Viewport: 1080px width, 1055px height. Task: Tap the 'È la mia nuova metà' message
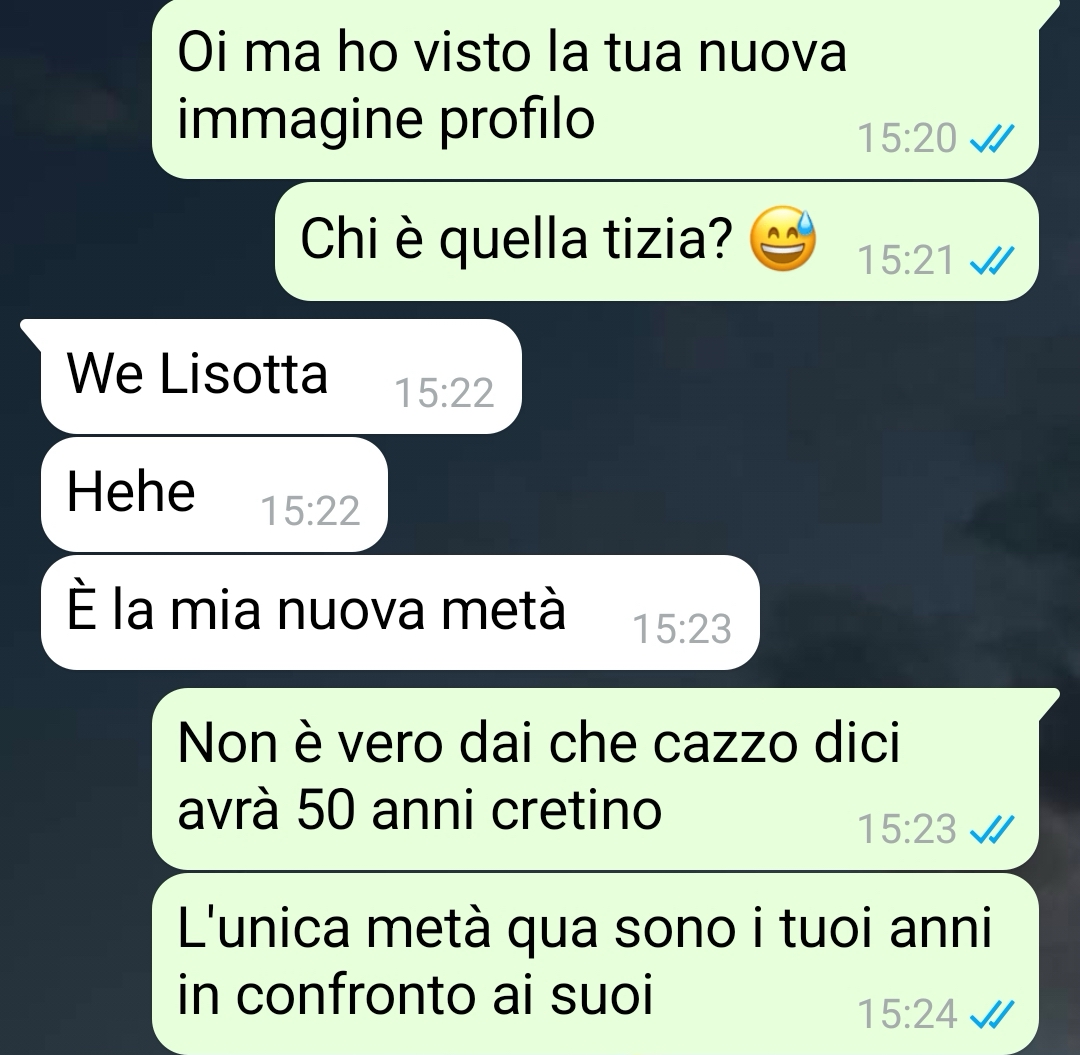(x=400, y=612)
